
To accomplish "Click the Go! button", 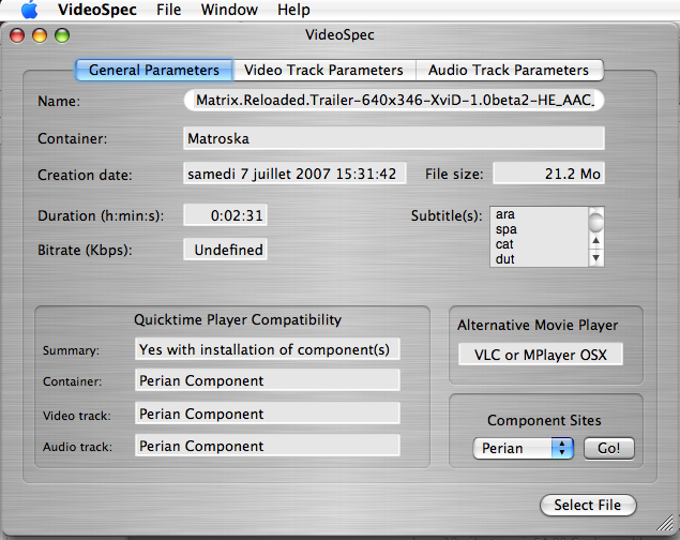I will pos(609,448).
